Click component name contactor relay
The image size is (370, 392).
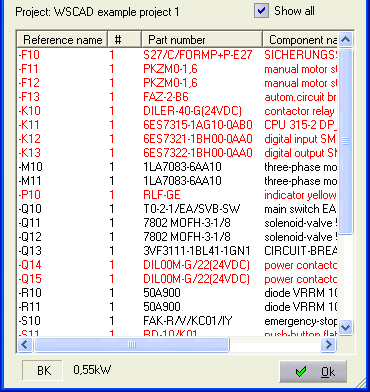(x=299, y=111)
